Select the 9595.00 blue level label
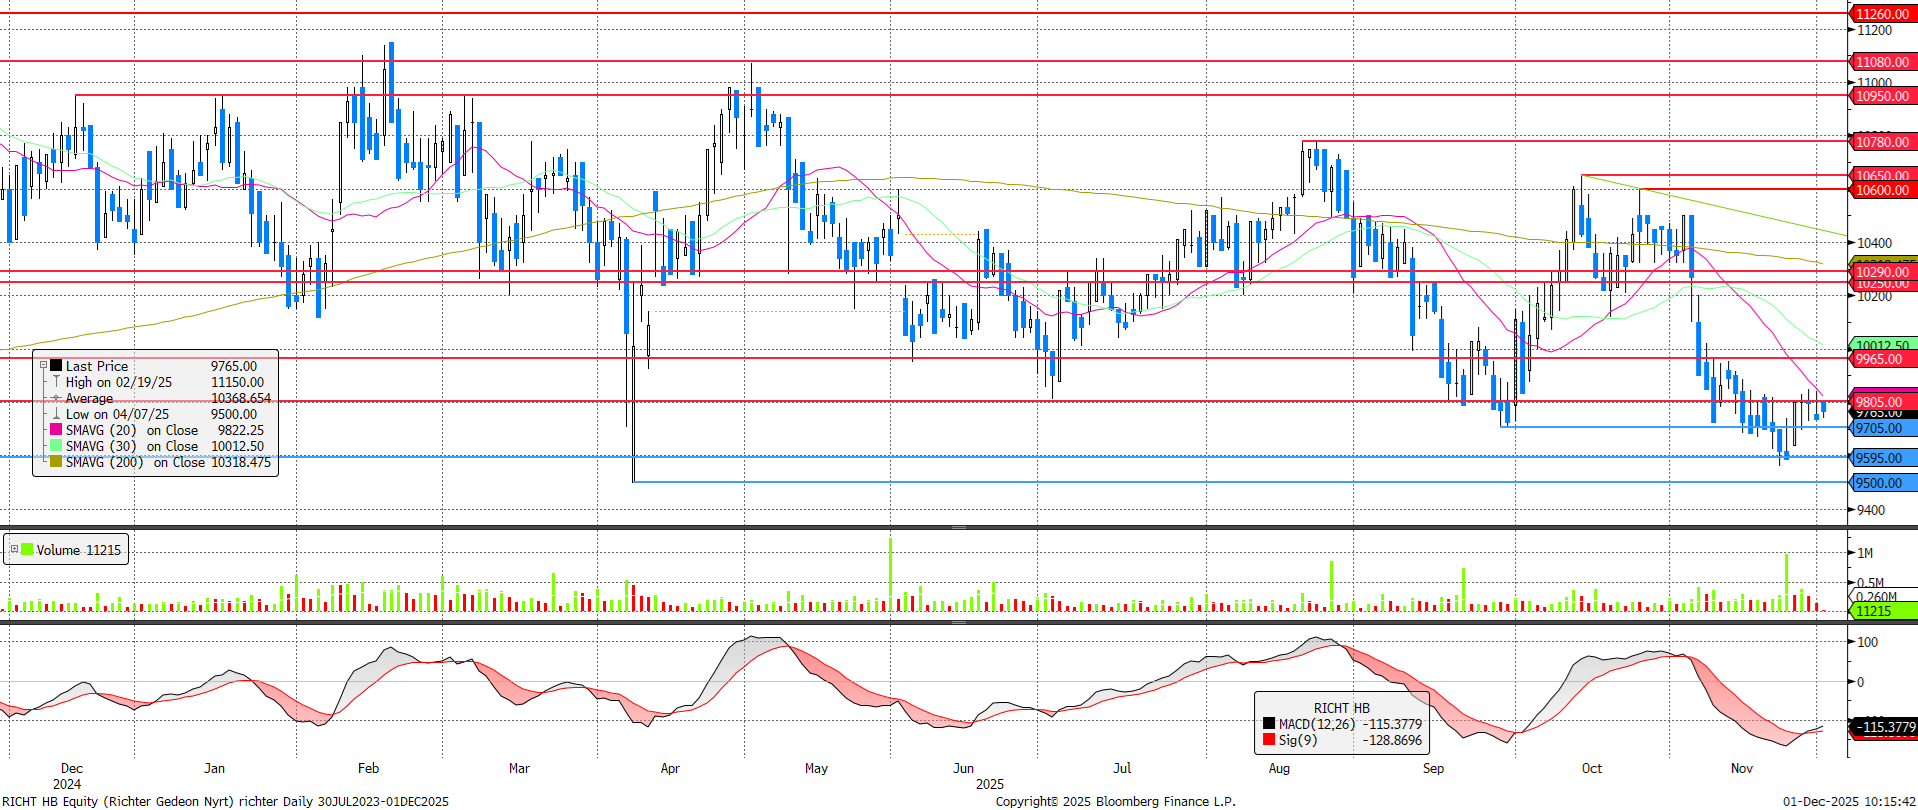Screen dimensions: 1918x810 click(x=1878, y=458)
